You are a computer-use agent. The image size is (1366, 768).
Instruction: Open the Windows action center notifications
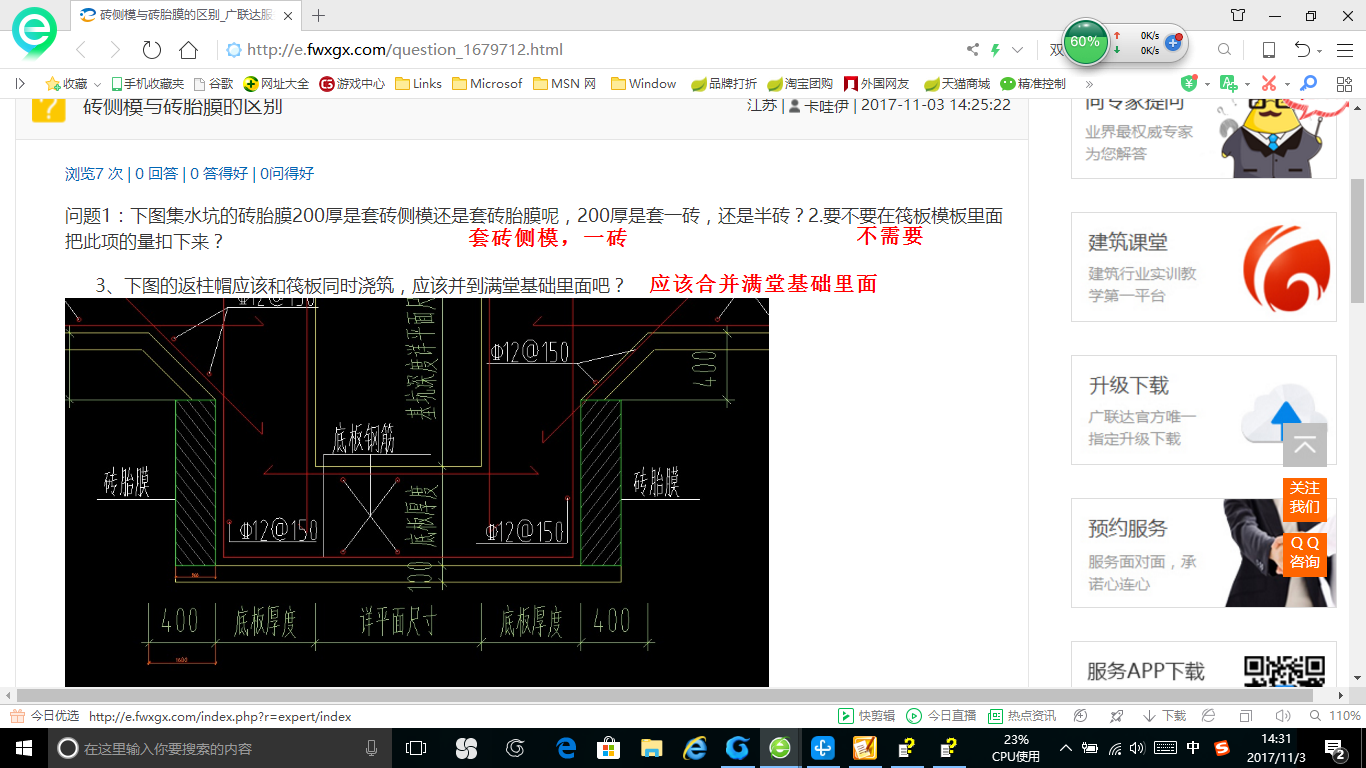point(1336,748)
